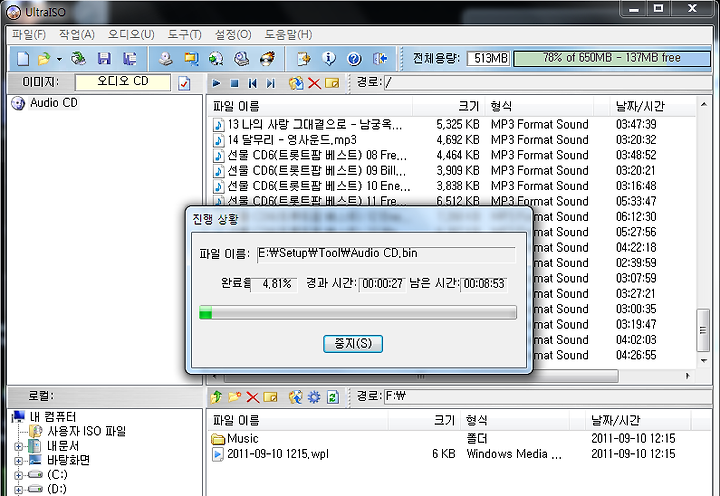This screenshot has height=496, width=720.
Task: Sort upper list by 크기 column header
Action: tap(449, 107)
